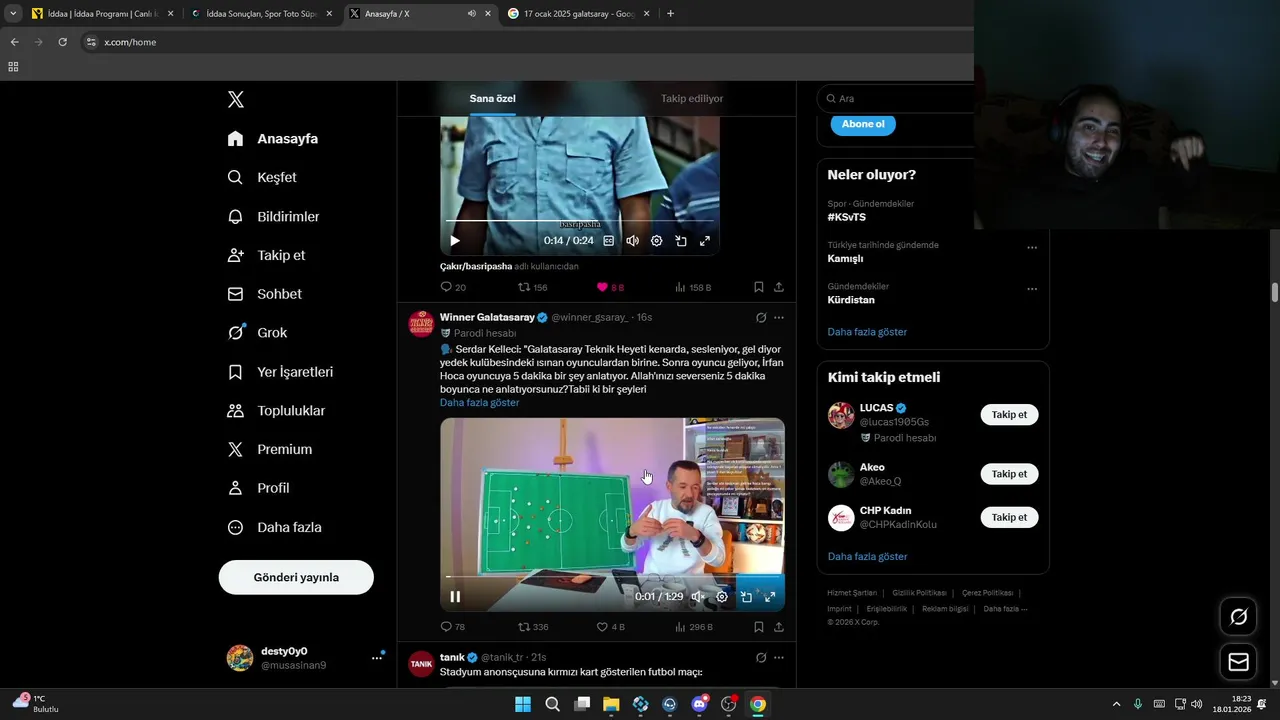1280x720 pixels.
Task: Share the Winner Galatasaray post
Action: point(779,627)
